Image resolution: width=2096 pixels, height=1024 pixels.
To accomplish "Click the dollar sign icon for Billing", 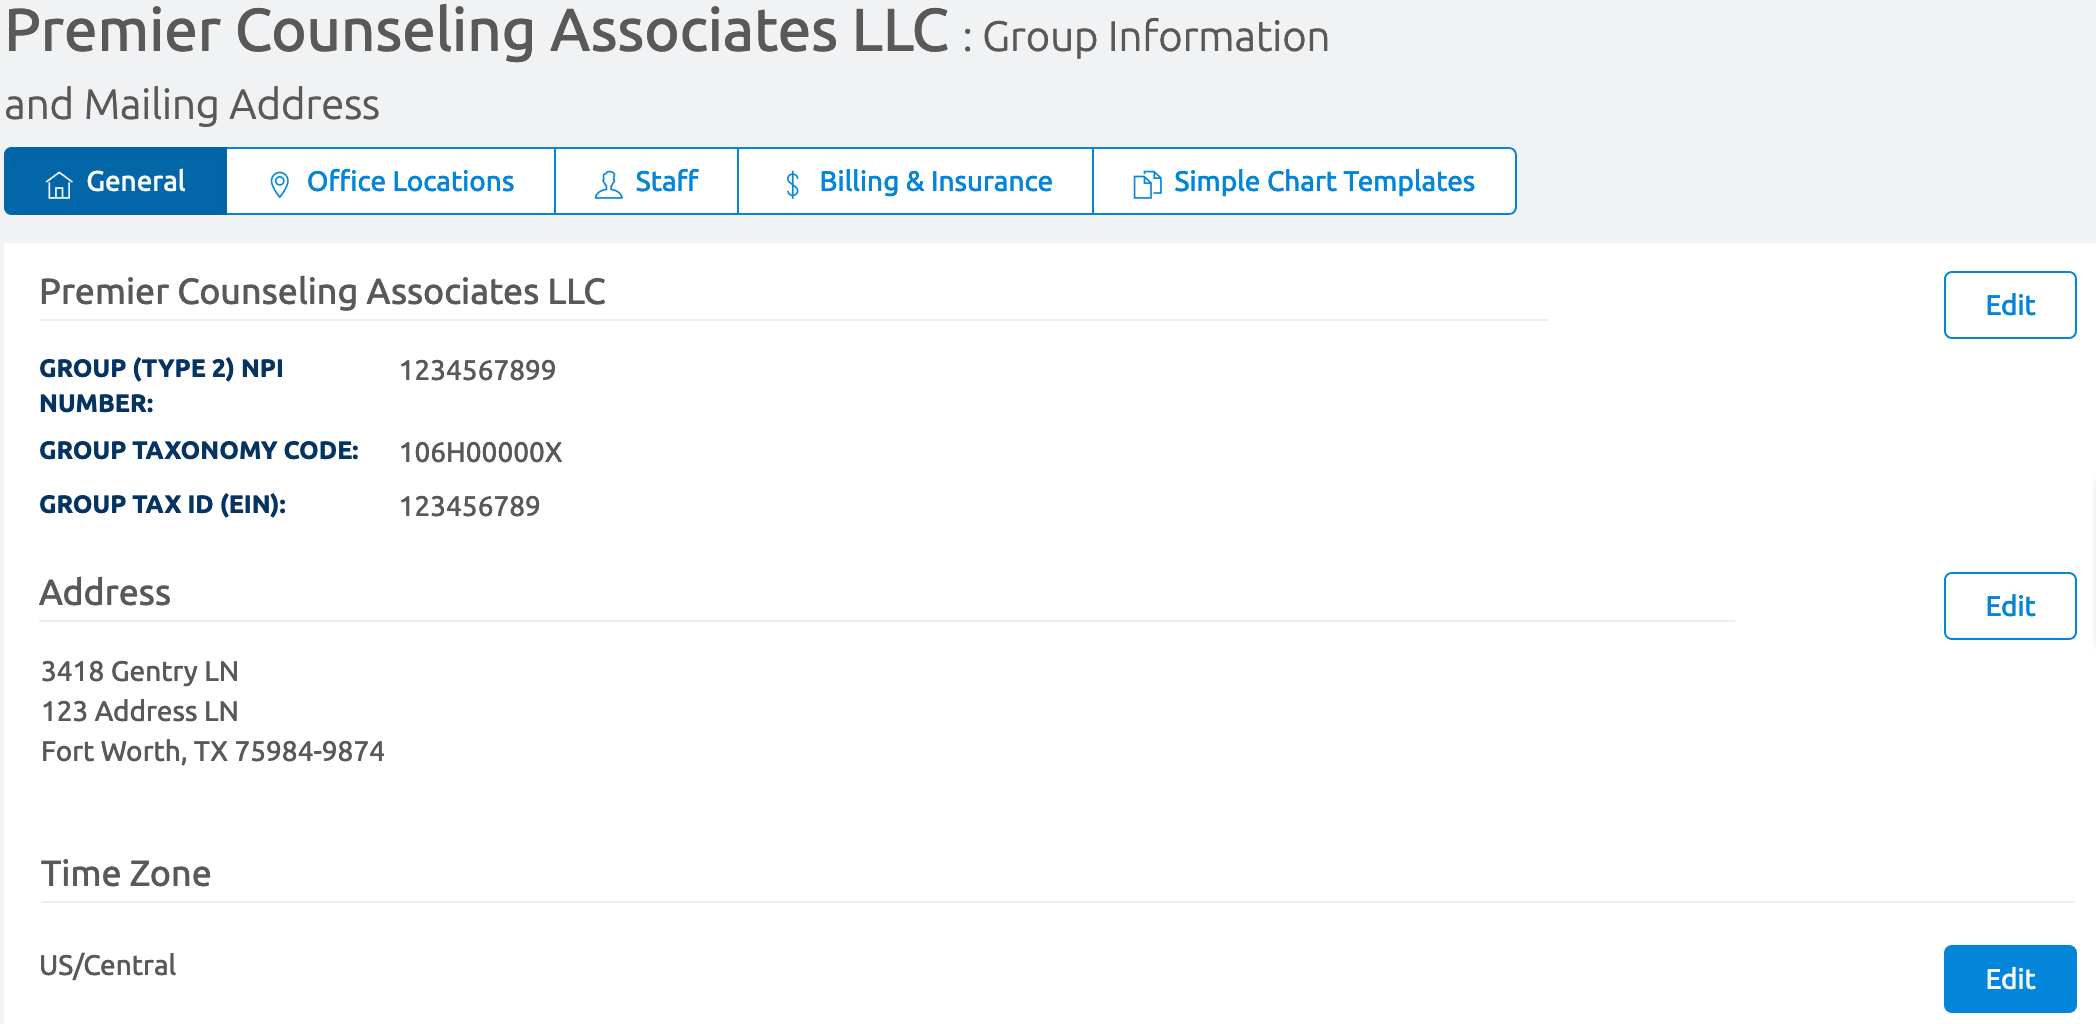I will point(793,184).
